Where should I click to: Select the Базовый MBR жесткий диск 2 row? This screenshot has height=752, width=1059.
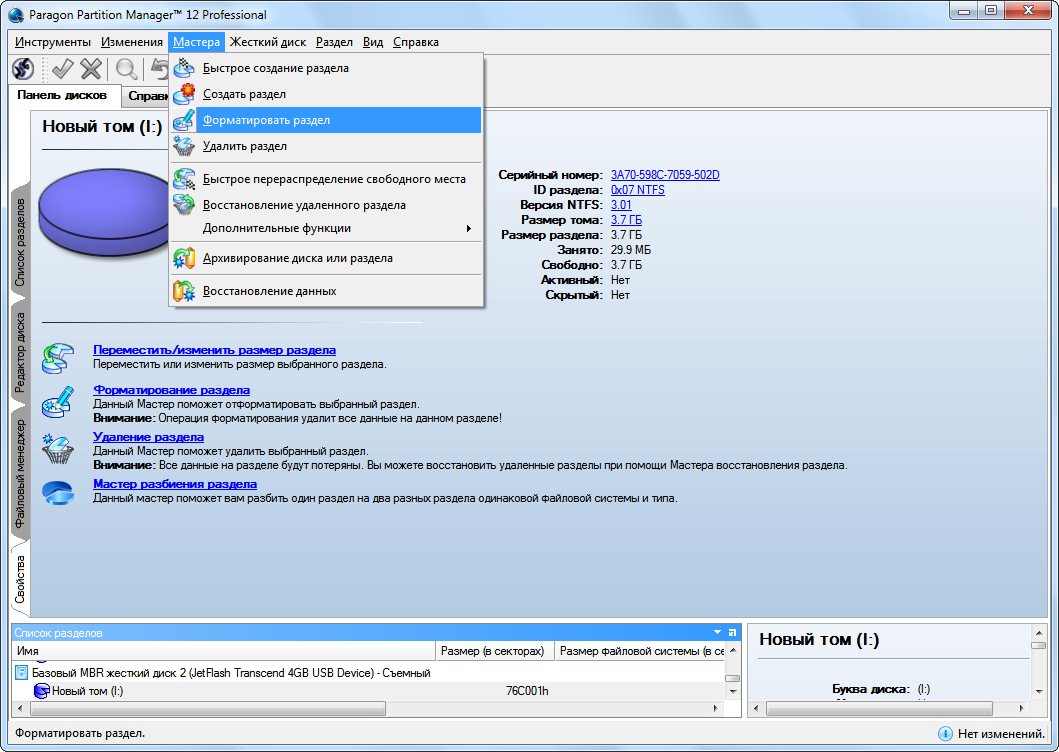click(368, 673)
